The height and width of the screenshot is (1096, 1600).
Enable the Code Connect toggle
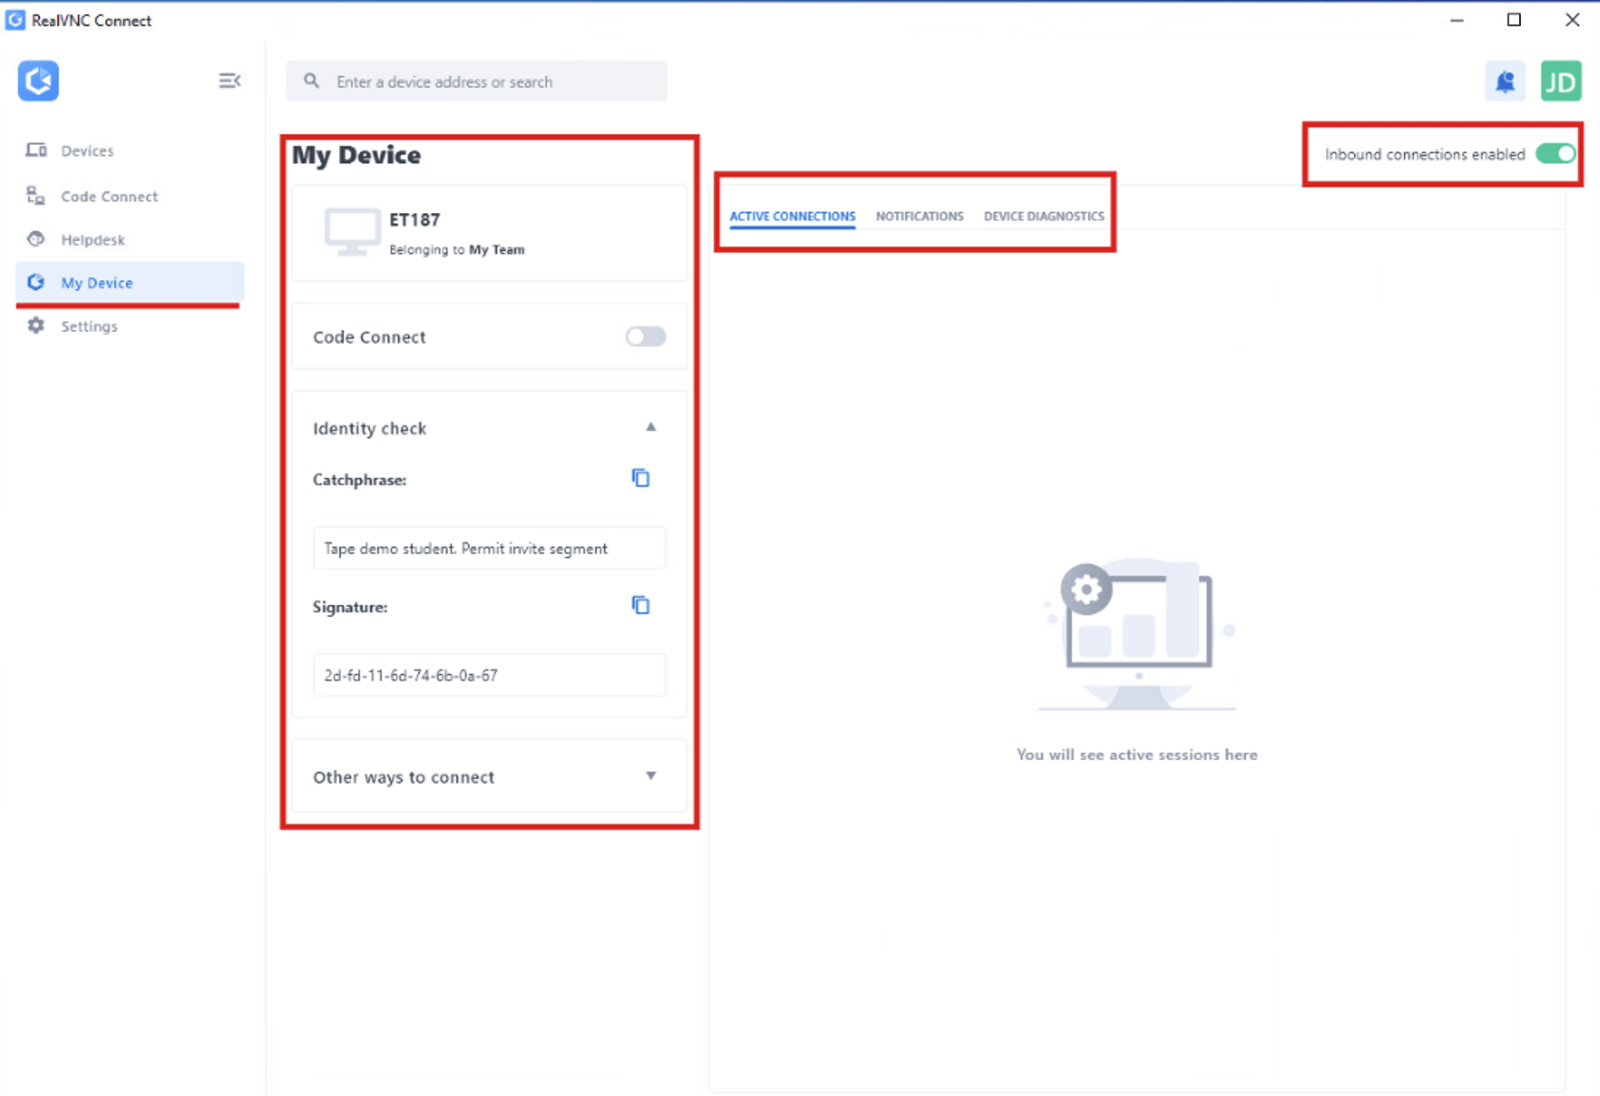tap(645, 337)
